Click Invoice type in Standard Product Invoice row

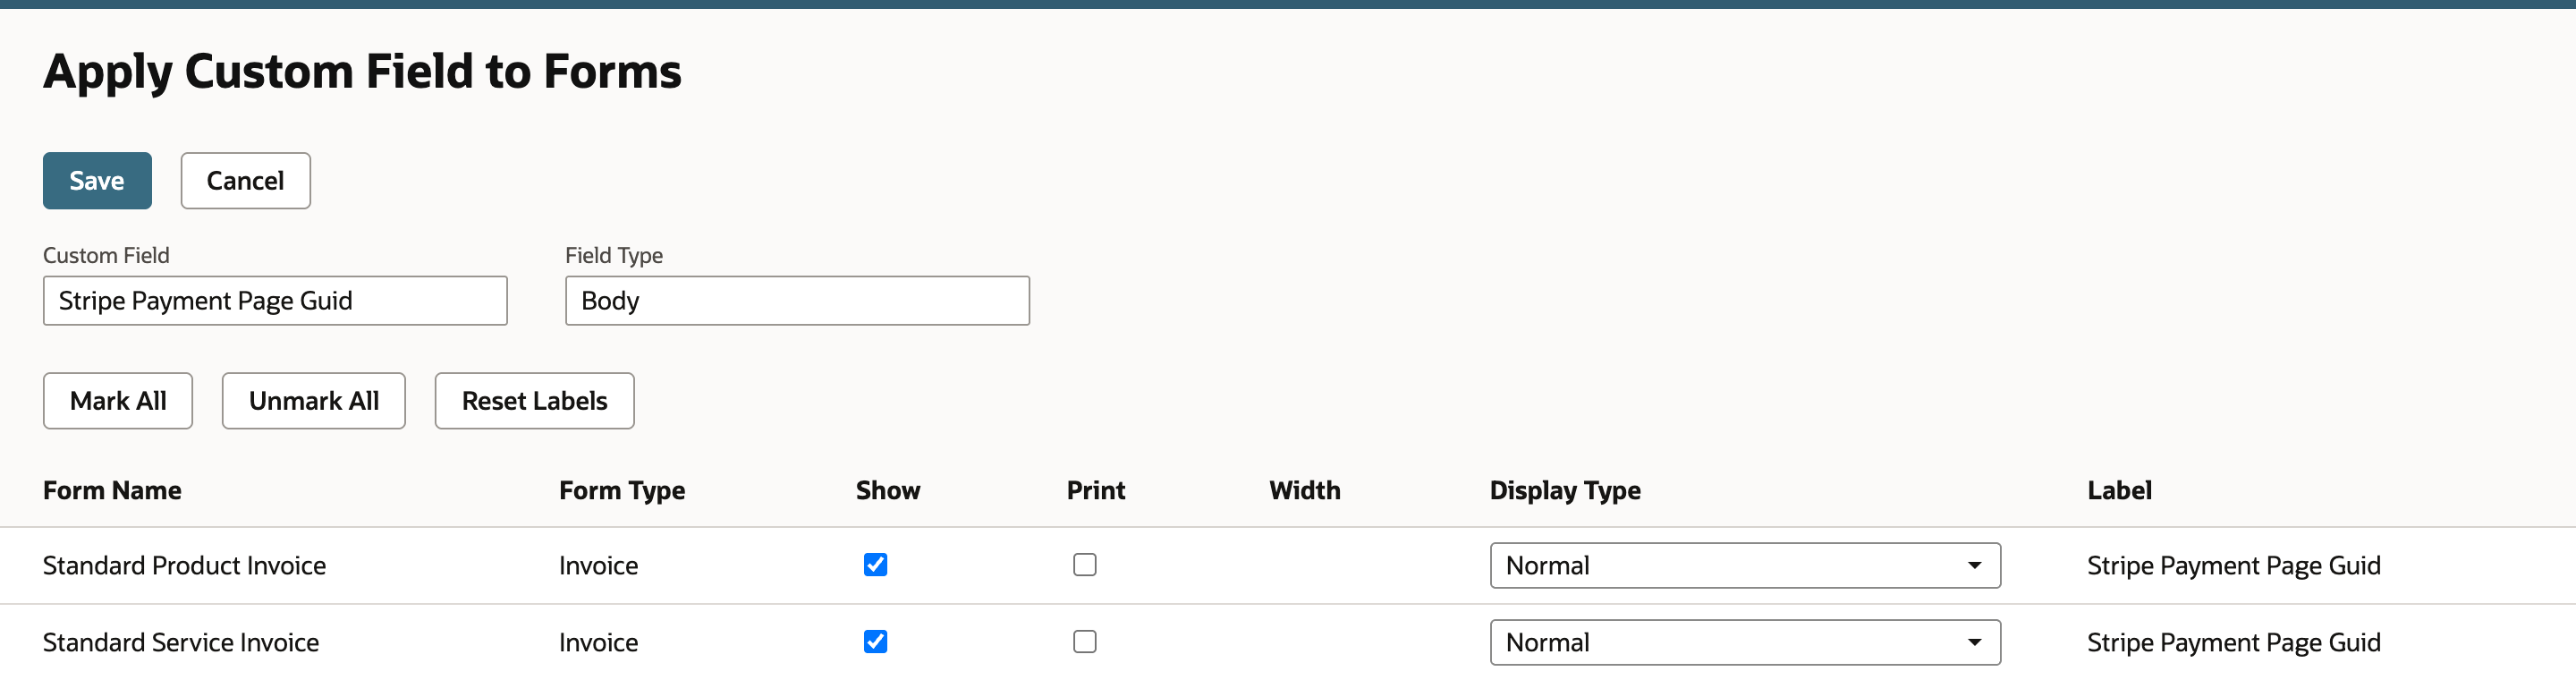tap(598, 566)
